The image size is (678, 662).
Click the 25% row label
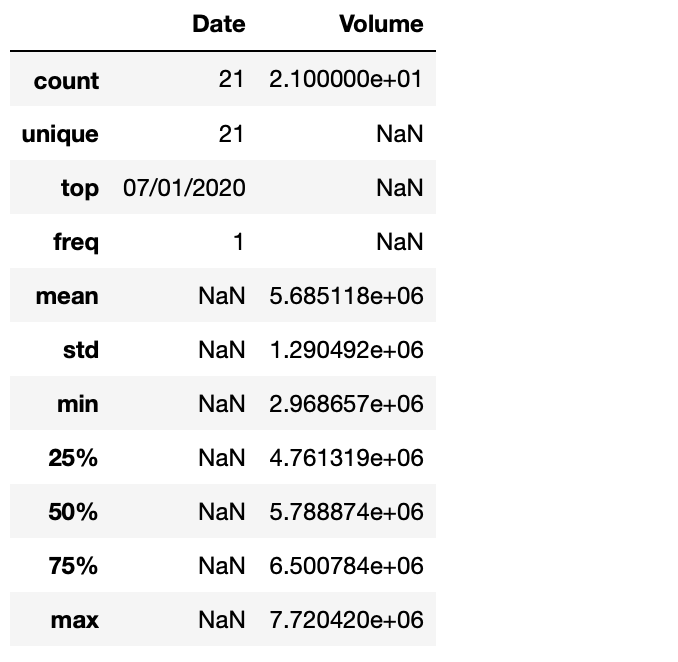tap(73, 459)
